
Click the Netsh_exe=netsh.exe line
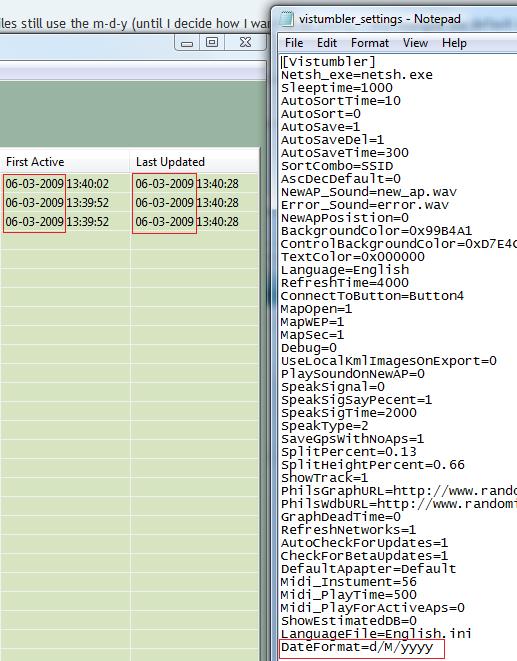pos(357,75)
